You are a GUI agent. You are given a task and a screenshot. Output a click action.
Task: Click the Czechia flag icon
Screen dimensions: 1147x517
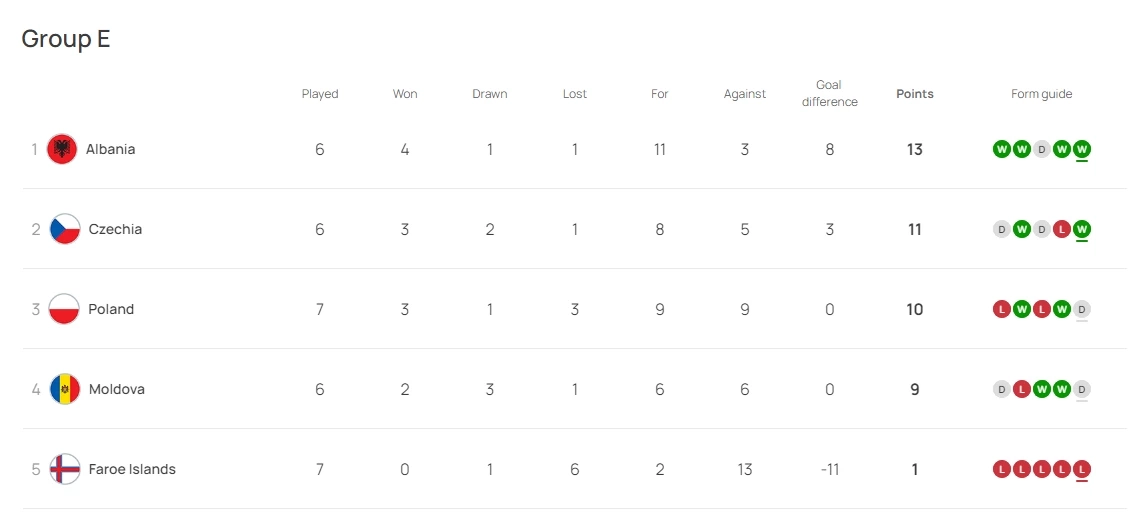click(x=65, y=229)
